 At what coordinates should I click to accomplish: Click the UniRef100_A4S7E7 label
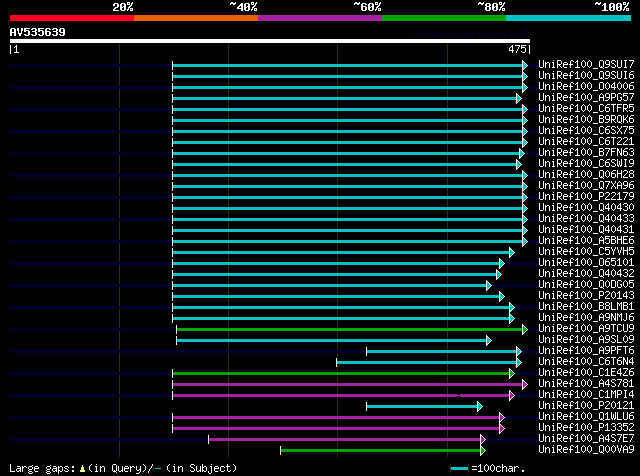pos(586,439)
